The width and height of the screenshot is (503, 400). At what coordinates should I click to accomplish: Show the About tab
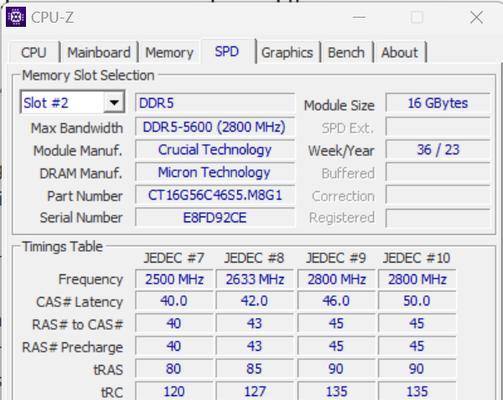[x=399, y=52]
